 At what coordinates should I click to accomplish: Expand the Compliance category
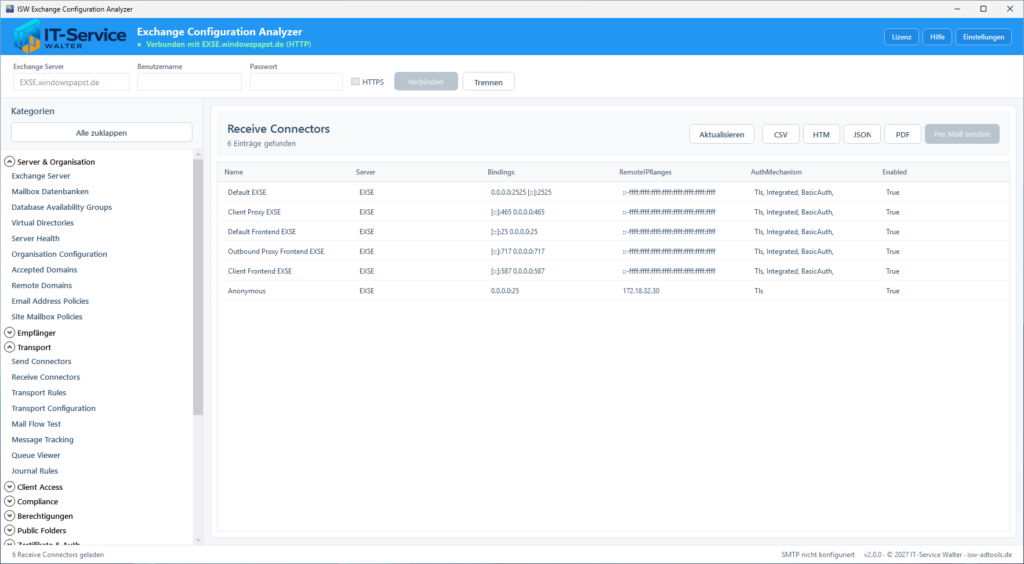(9, 501)
